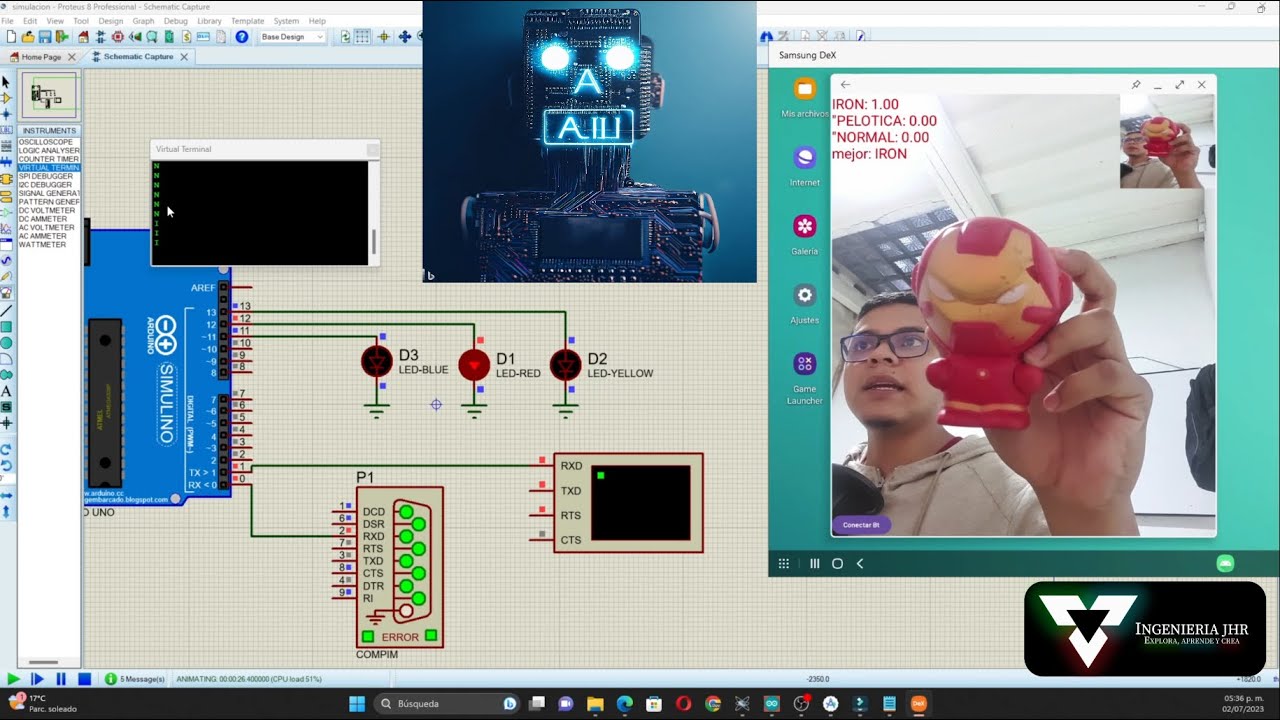Image resolution: width=1280 pixels, height=720 pixels.
Task: Open the Bill of Materials toolbar icon
Action: [x=186, y=37]
